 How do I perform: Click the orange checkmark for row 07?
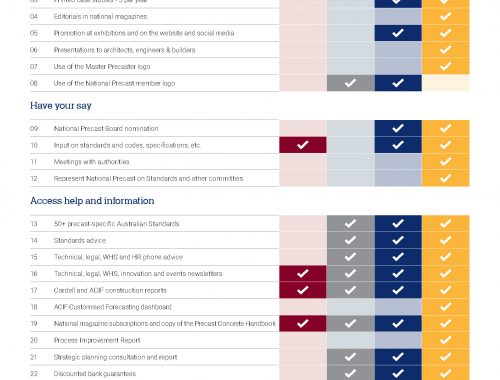tap(446, 66)
